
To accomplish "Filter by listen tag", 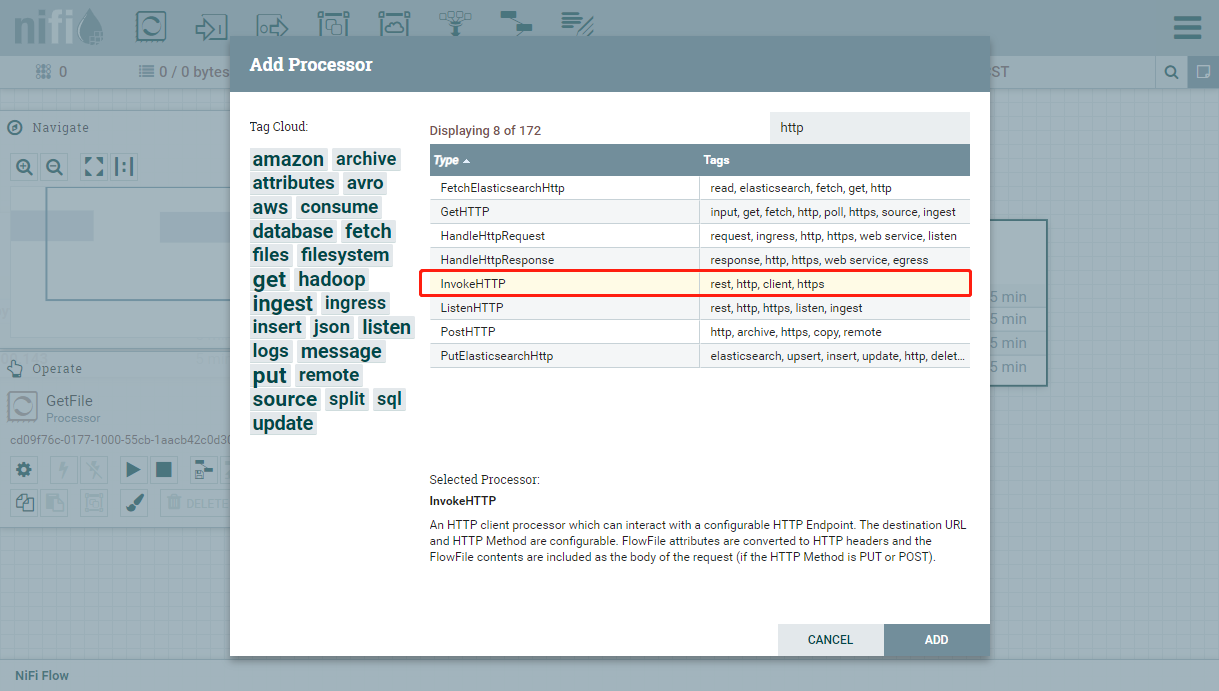I will click(386, 327).
